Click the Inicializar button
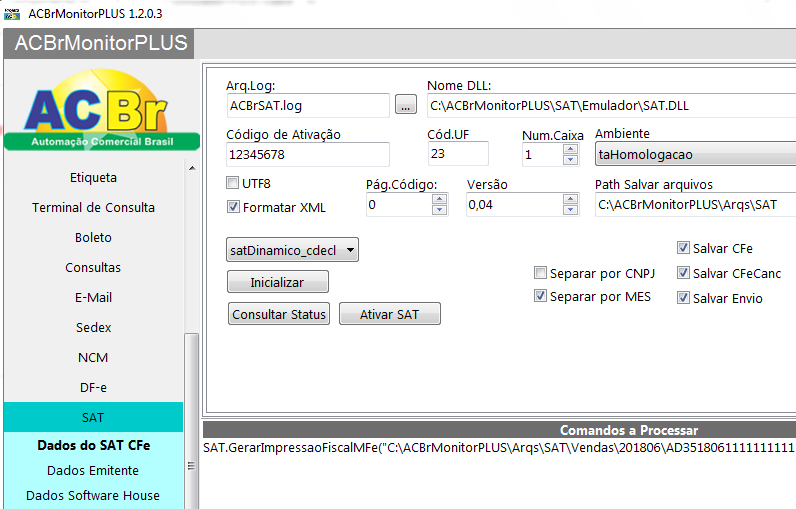 coord(278,282)
